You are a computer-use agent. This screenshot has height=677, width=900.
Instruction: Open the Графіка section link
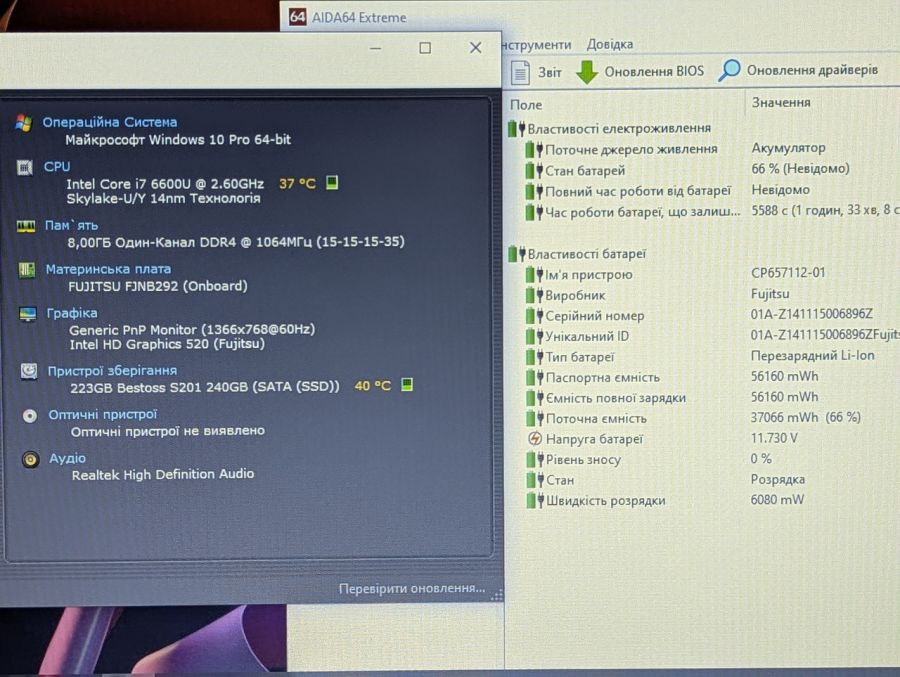[x=72, y=313]
